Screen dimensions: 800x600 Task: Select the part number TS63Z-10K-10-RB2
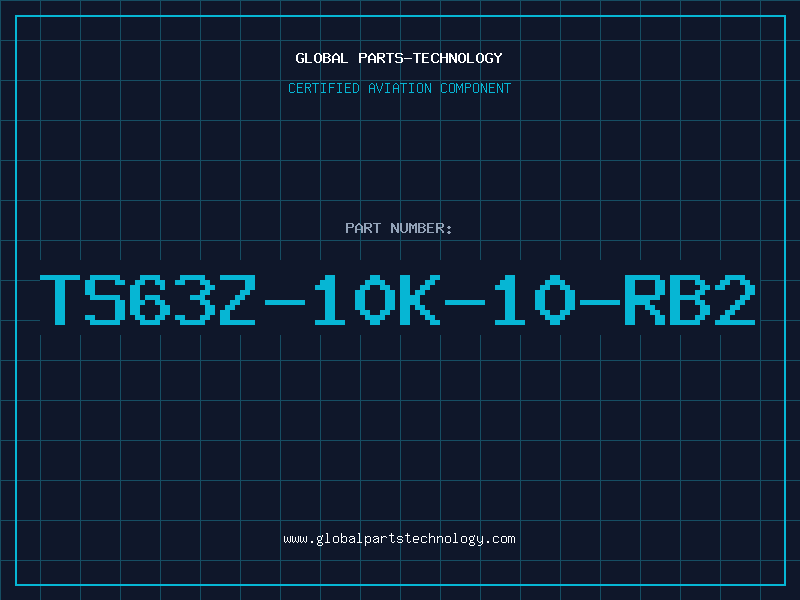click(398, 299)
